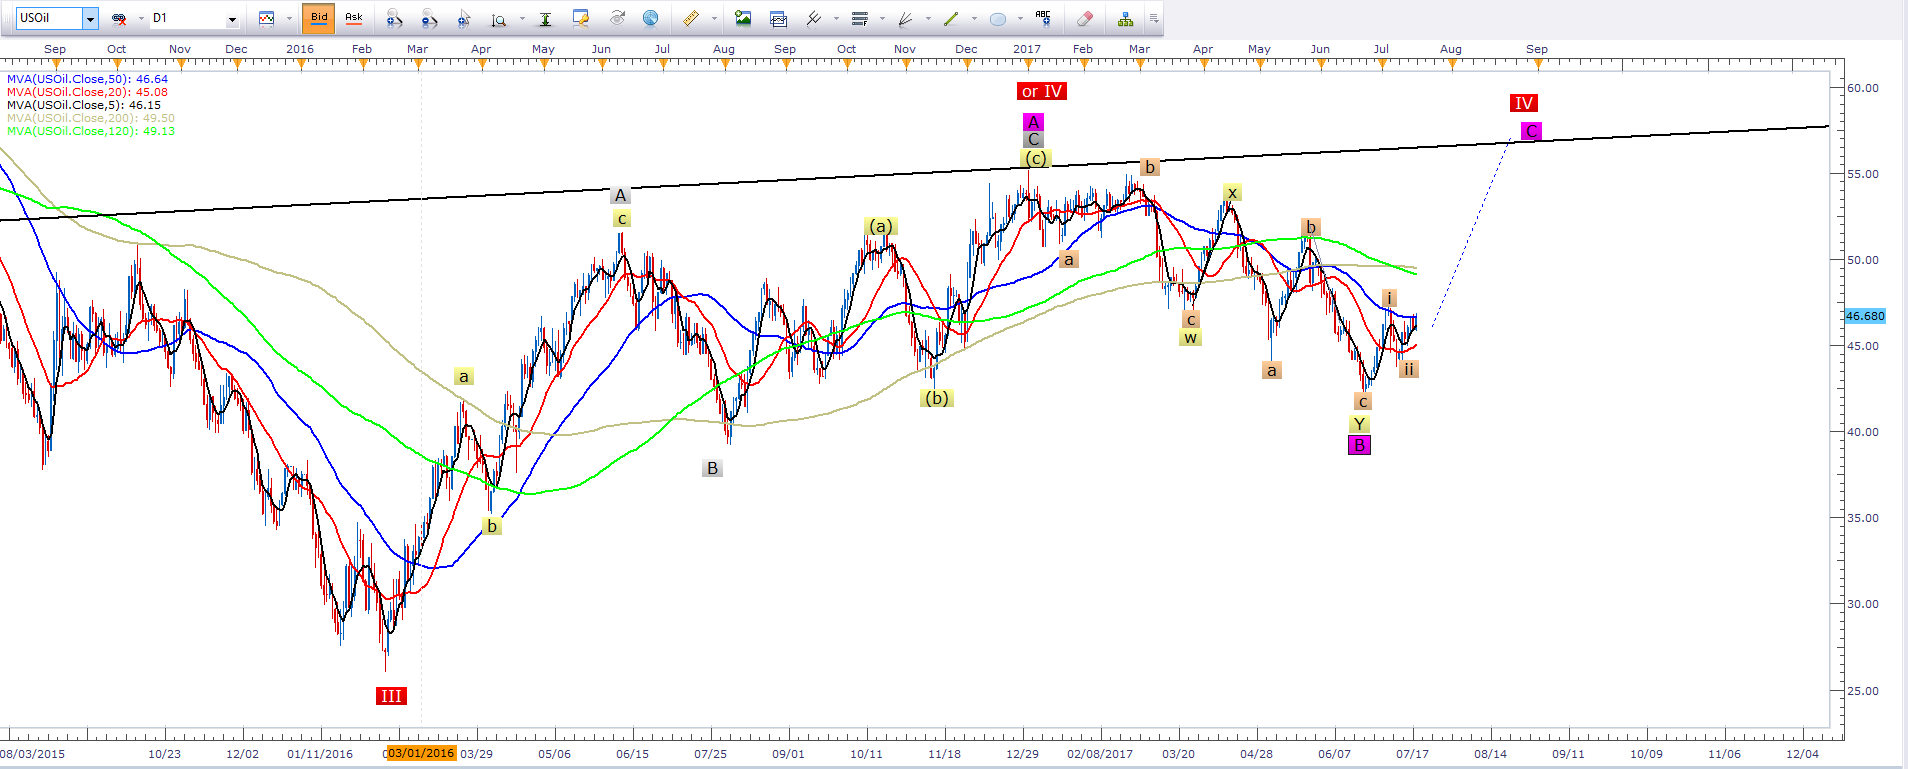The image size is (1908, 769).
Task: Click the MVA(USOil.Close,50) indicator label
Action: pyautogui.click(x=87, y=79)
